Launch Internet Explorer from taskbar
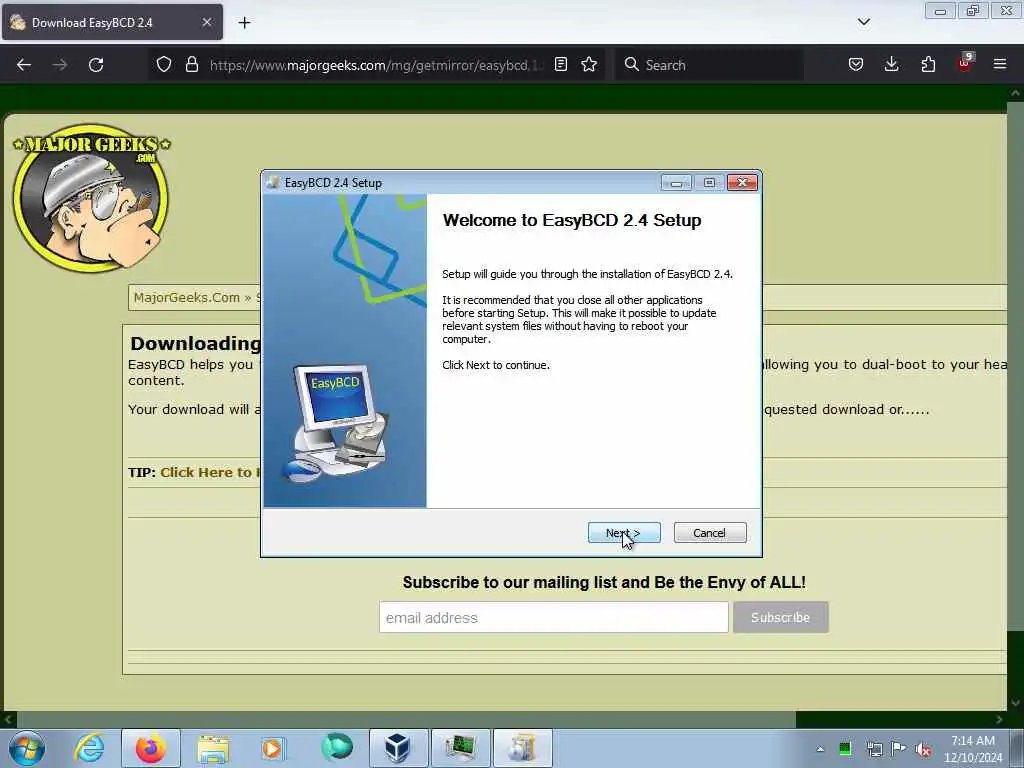 89,748
